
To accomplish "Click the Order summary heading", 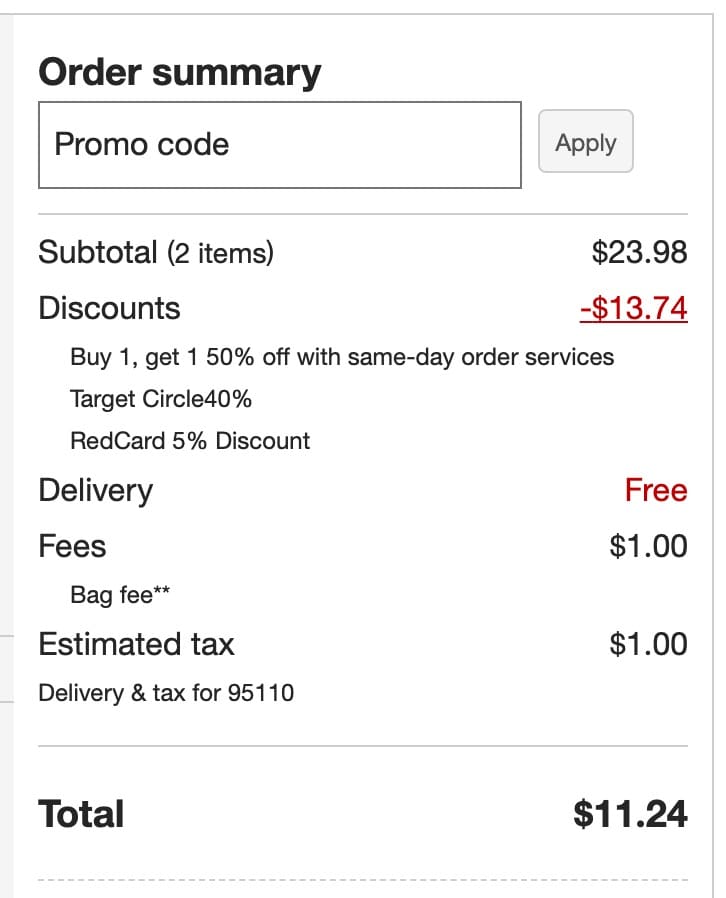I will [x=180, y=72].
